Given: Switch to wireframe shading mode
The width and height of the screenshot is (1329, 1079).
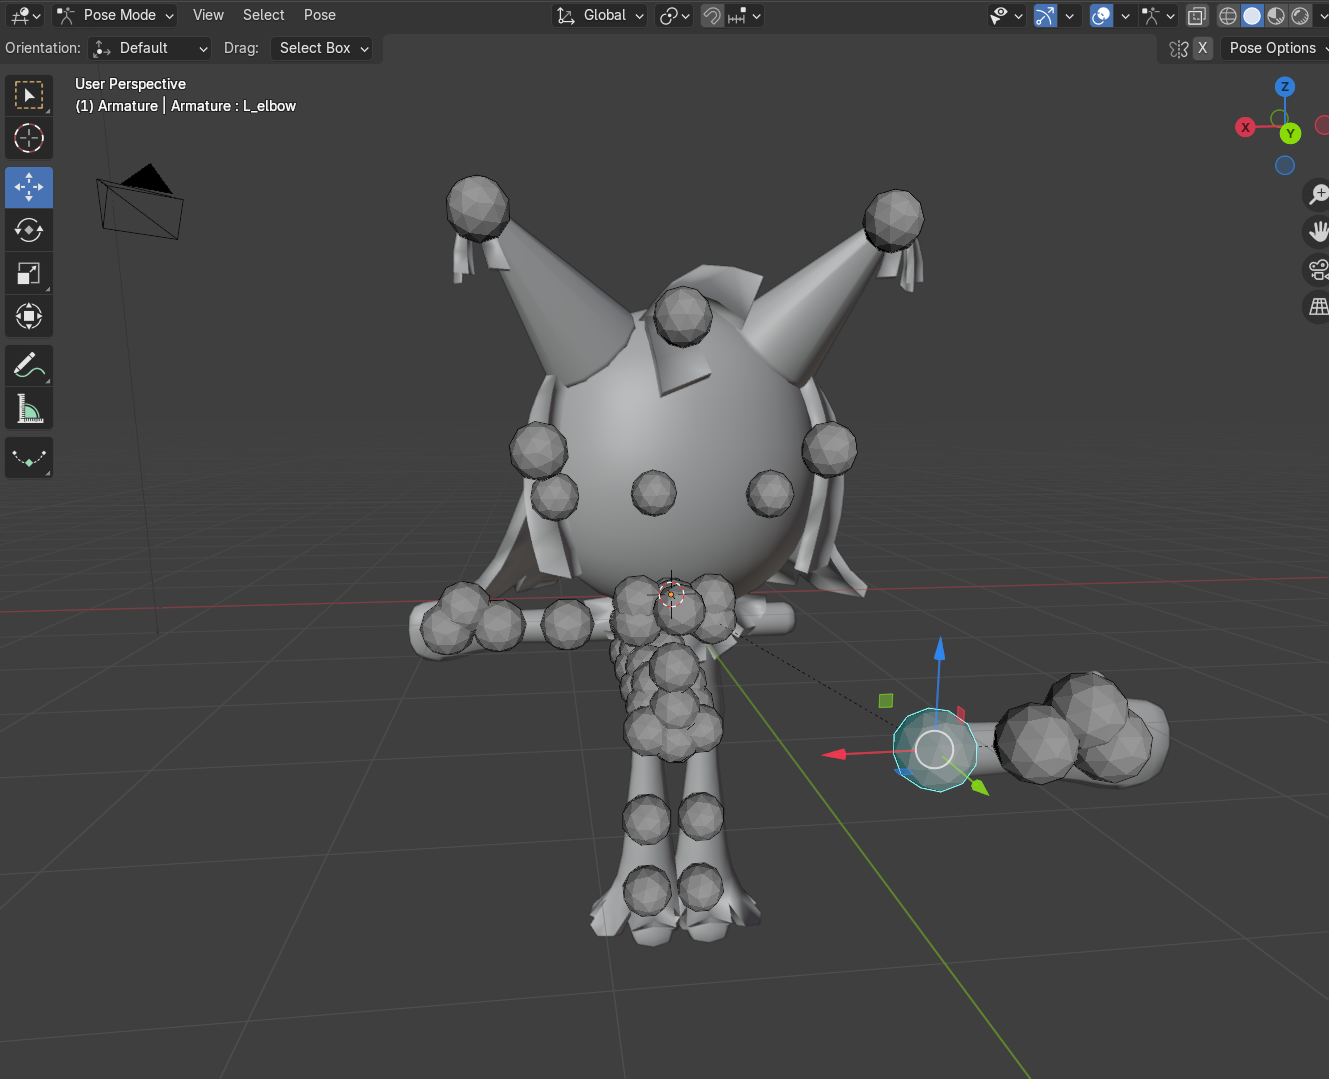Looking at the screenshot, I should tap(1228, 15).
